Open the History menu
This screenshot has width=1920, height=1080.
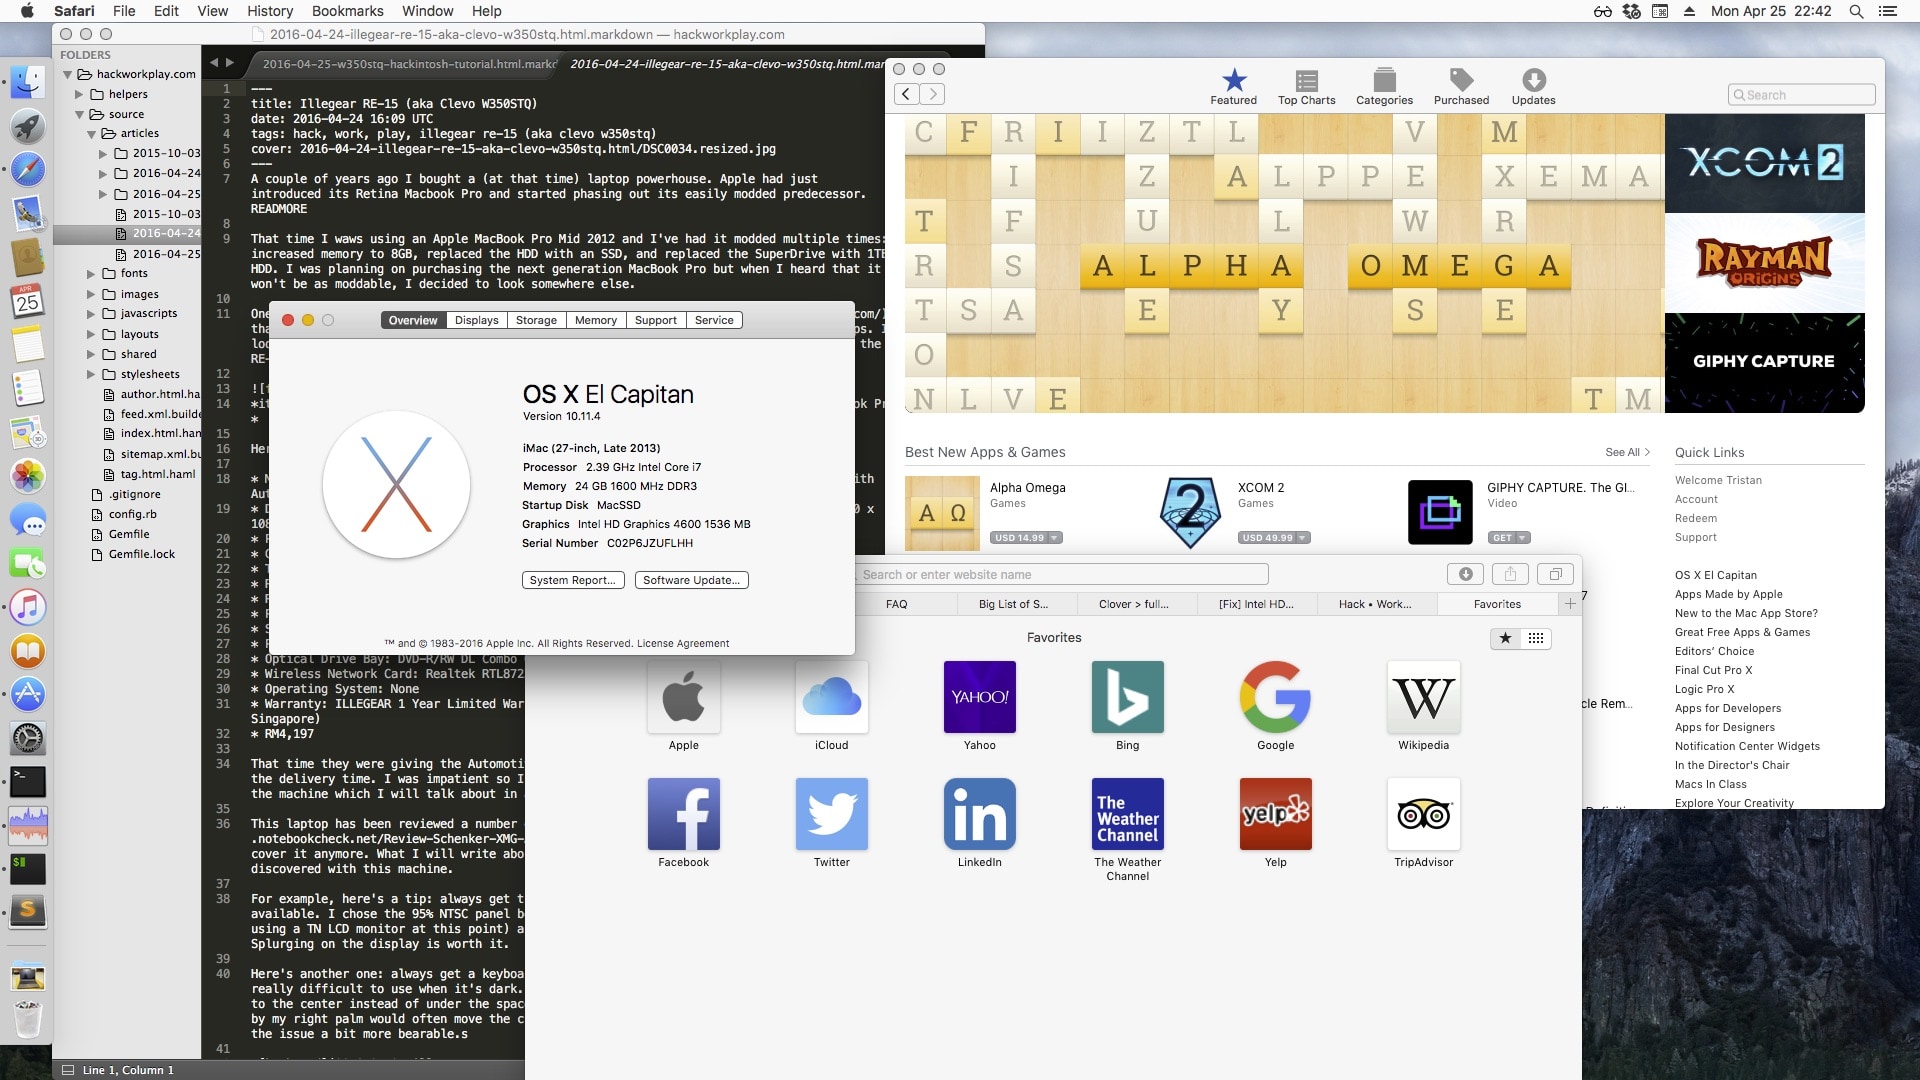coord(270,11)
